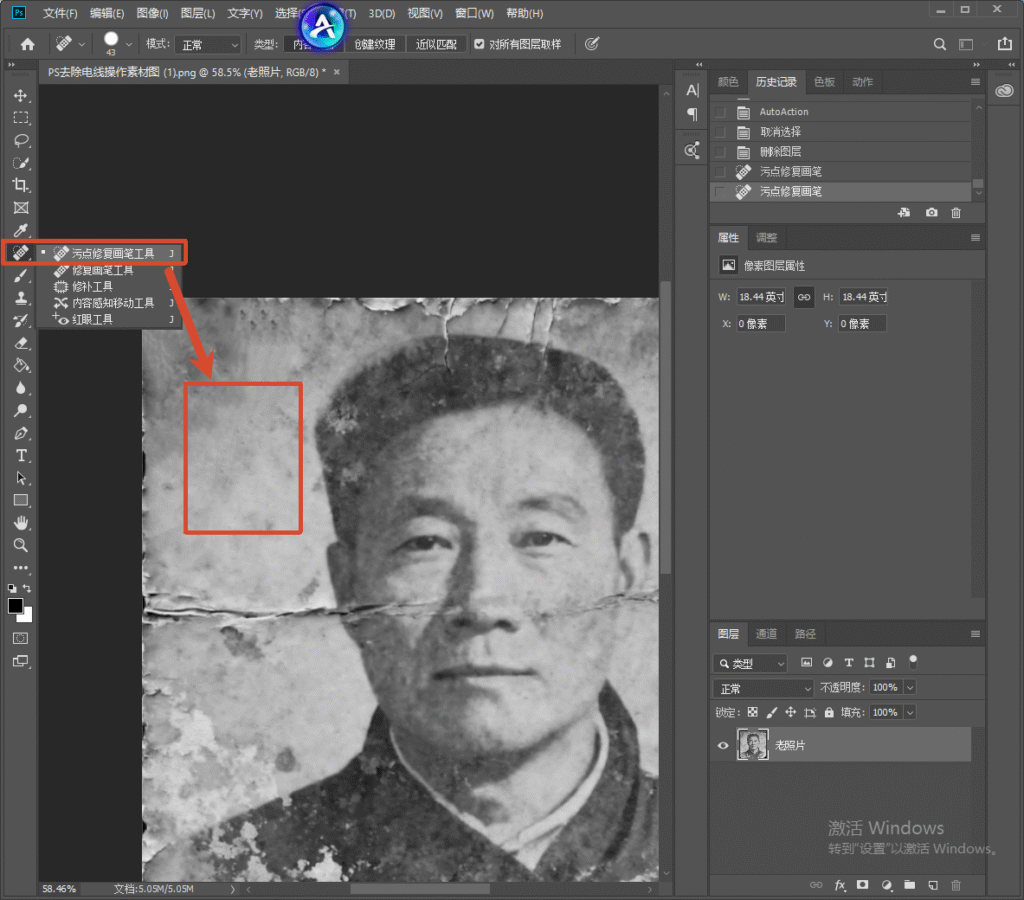Add a layer mask button
The width and height of the screenshot is (1024, 900).
863,886
